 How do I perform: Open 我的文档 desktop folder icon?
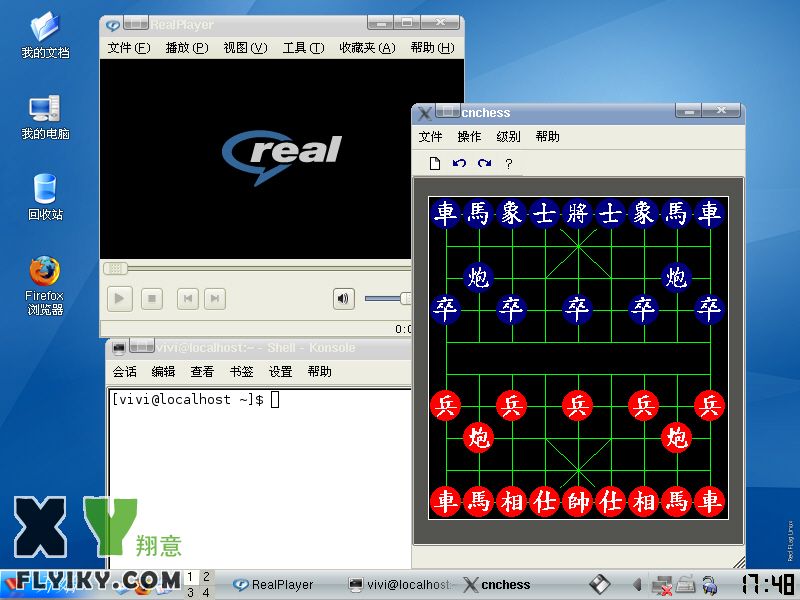click(45, 36)
